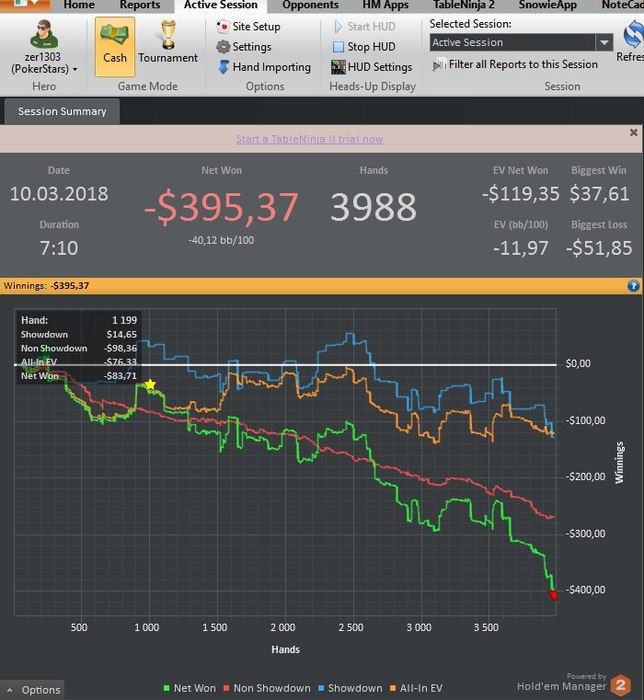Click the date 10.03.2018
Viewport: 644px width, 700px height.
[x=59, y=194]
